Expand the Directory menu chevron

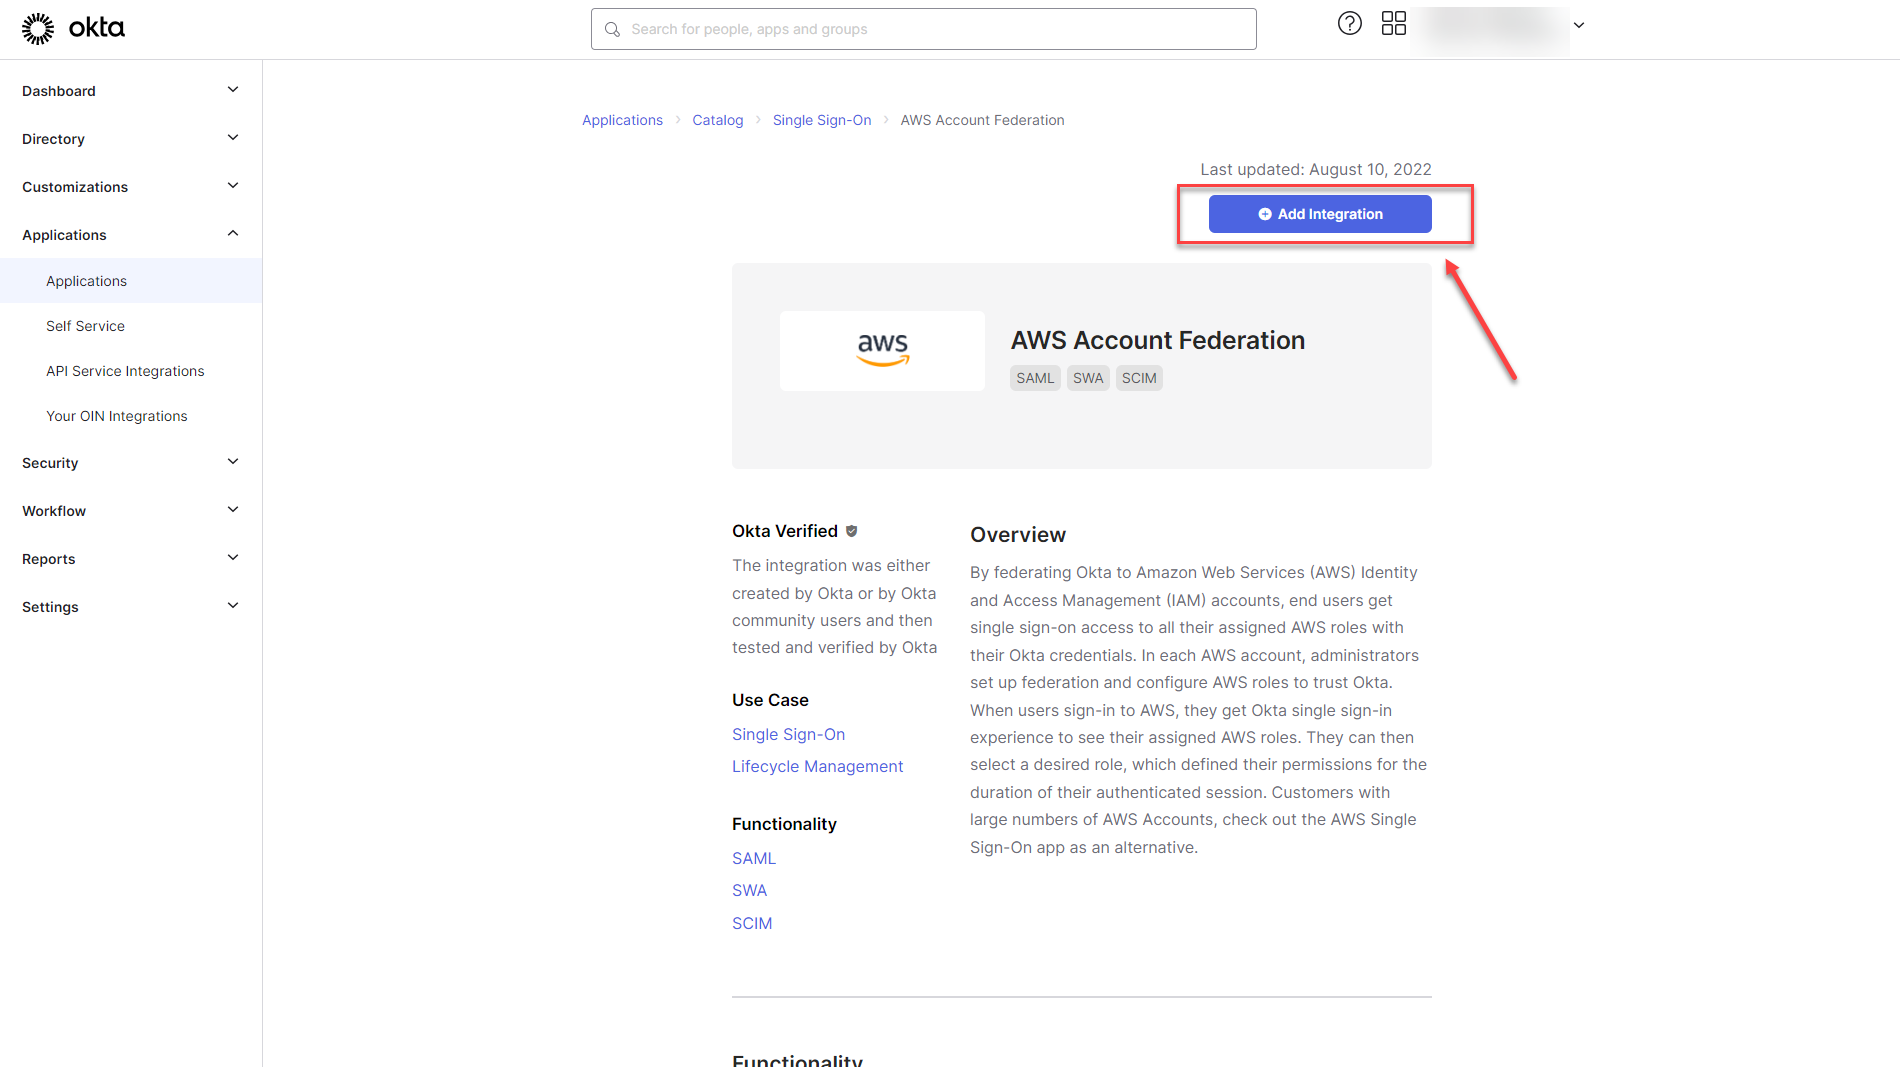[233, 138]
